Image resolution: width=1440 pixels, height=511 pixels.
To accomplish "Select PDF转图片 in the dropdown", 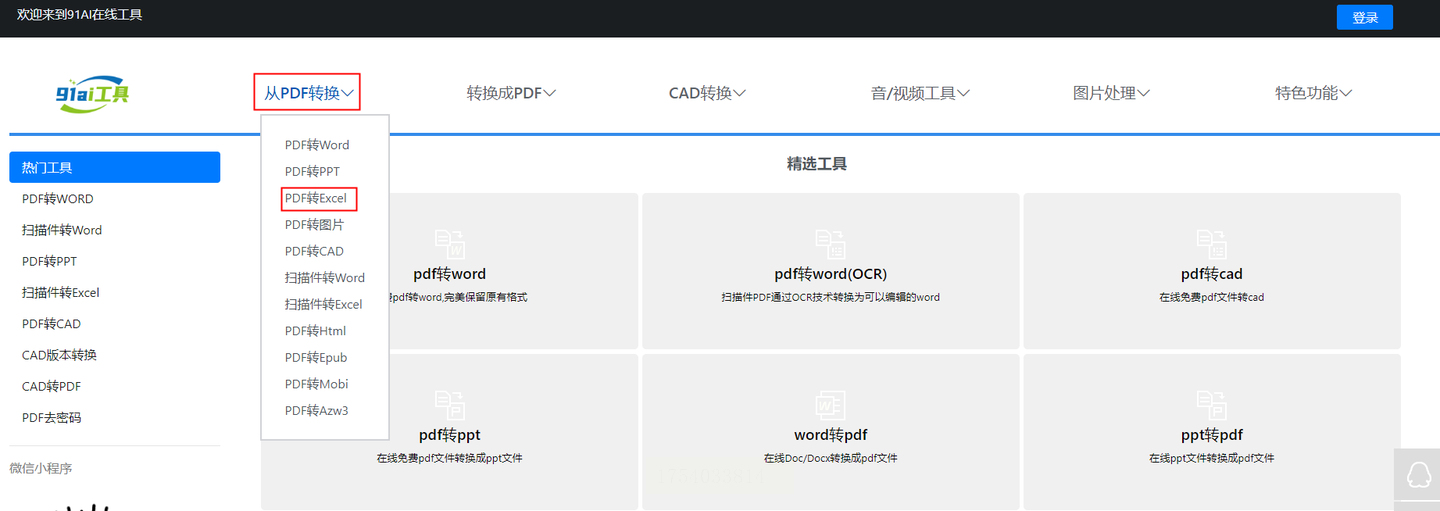I will pos(314,225).
